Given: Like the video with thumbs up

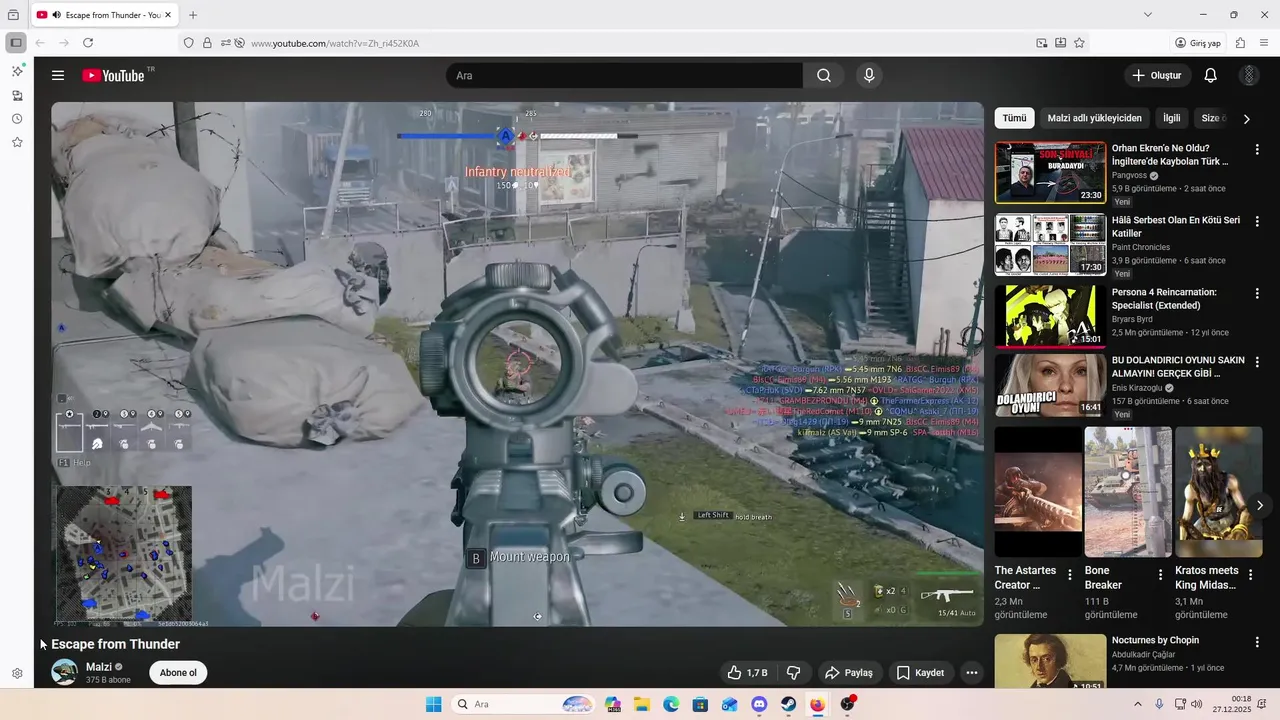Looking at the screenshot, I should (747, 673).
